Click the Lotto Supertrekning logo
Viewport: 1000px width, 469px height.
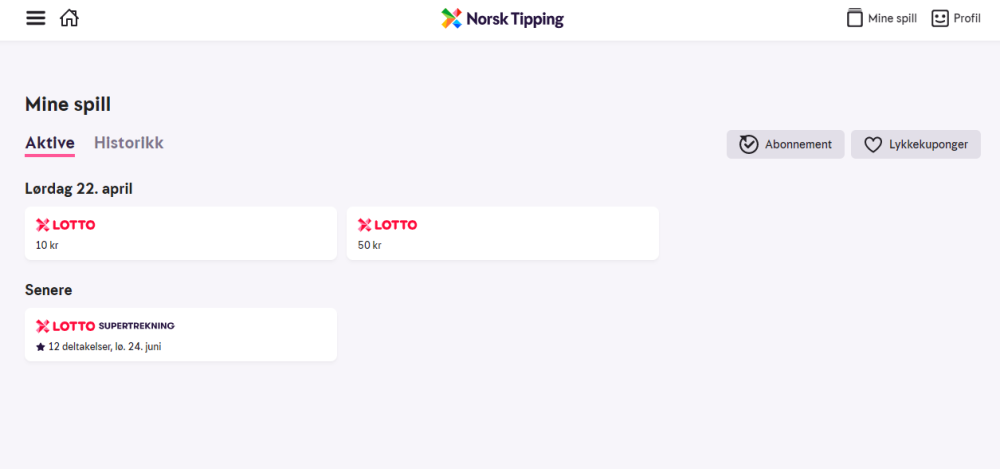105,326
